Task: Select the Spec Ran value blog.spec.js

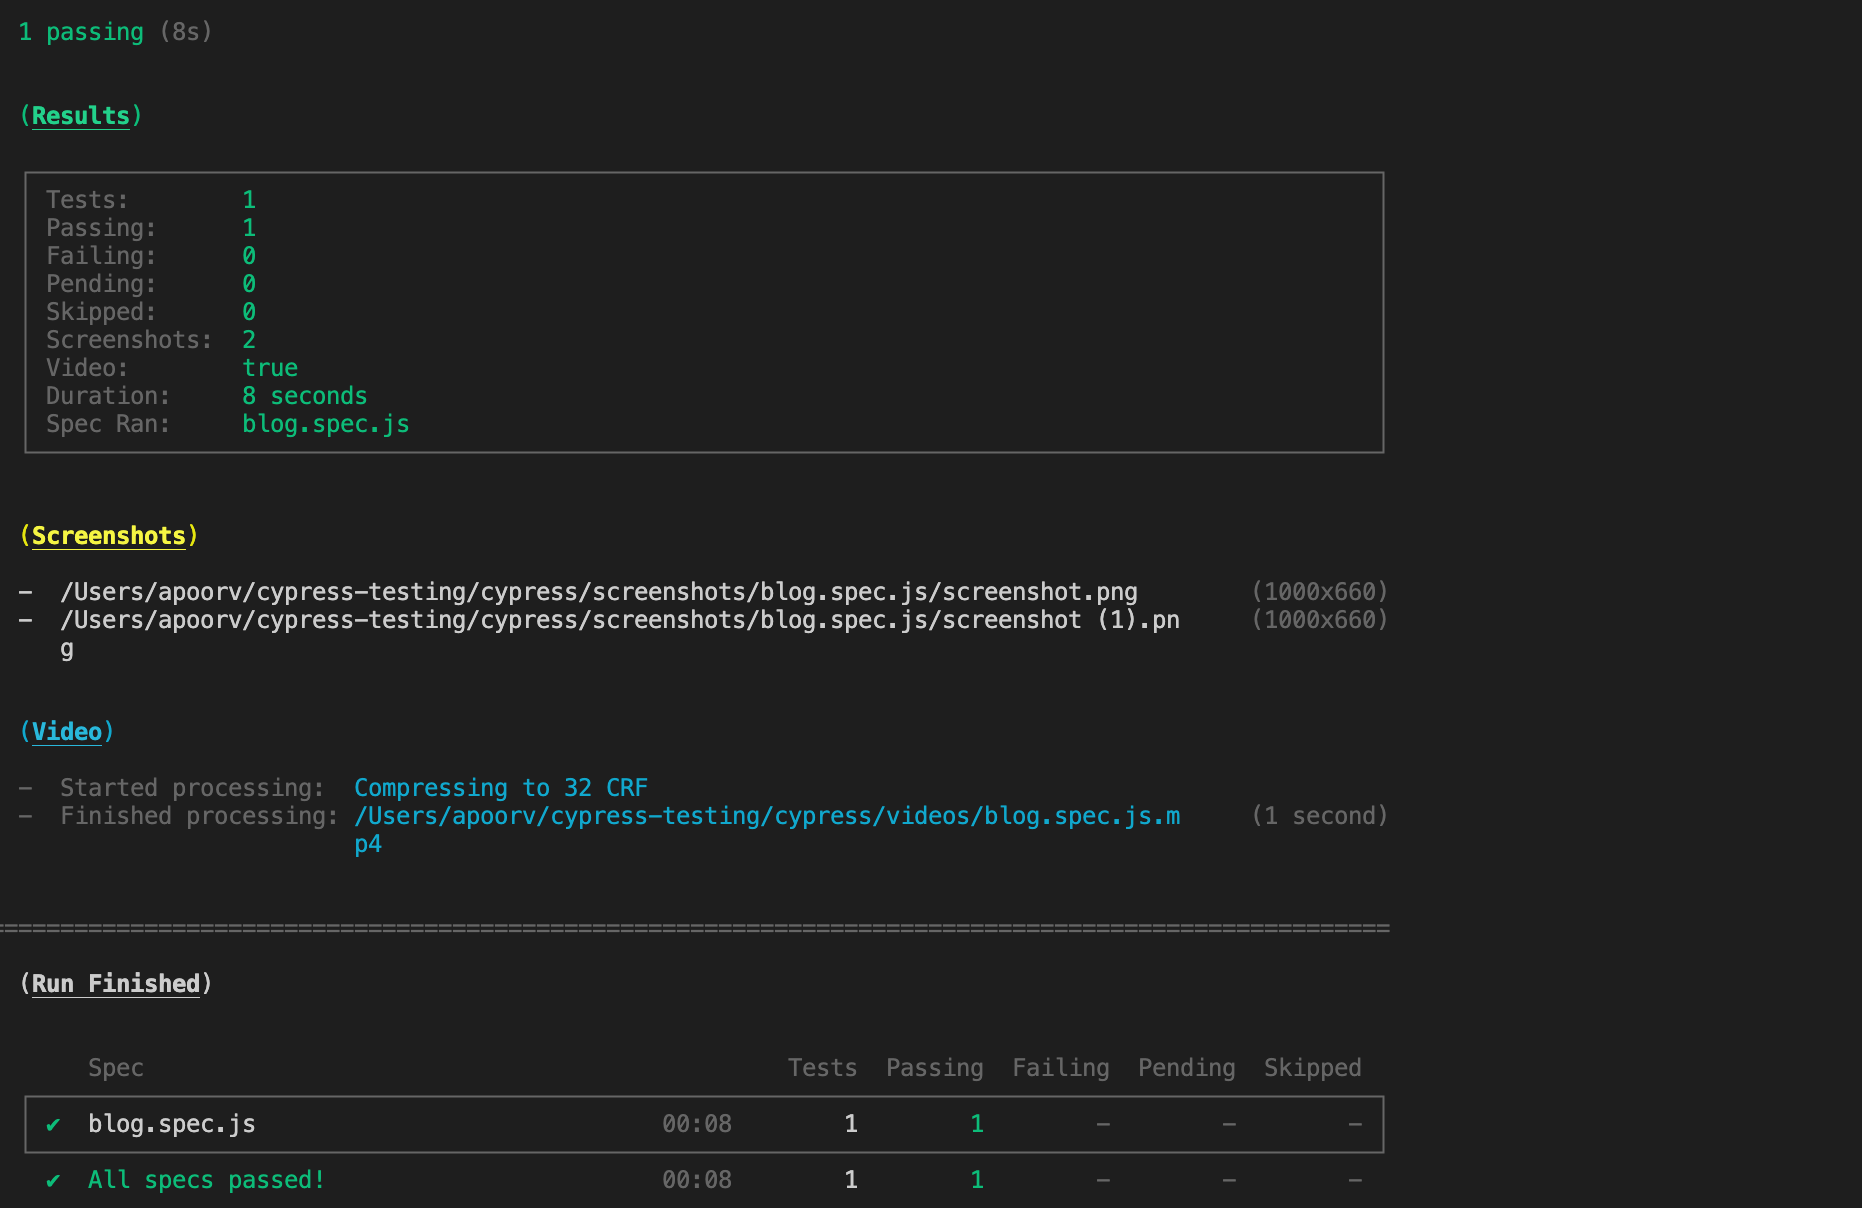Action: pyautogui.click(x=325, y=424)
